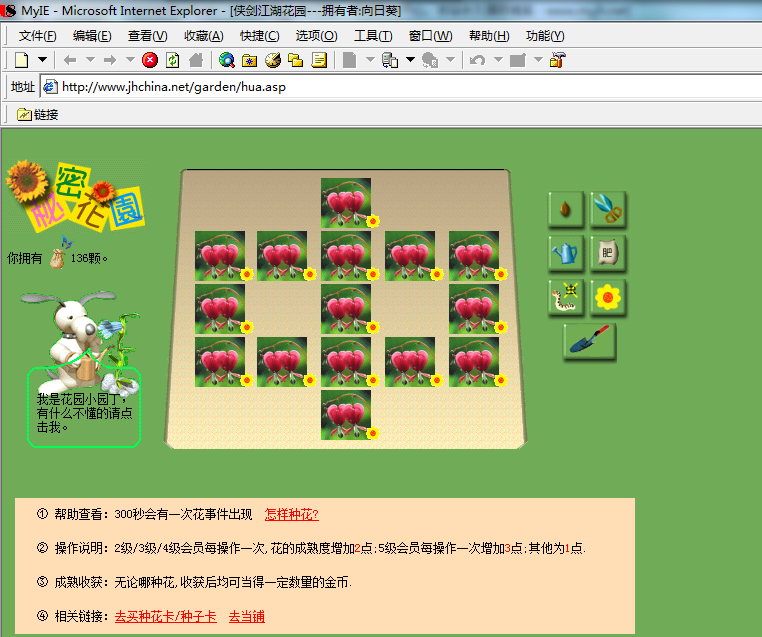
Task: Pick the pest control worm tool
Action: click(x=566, y=297)
